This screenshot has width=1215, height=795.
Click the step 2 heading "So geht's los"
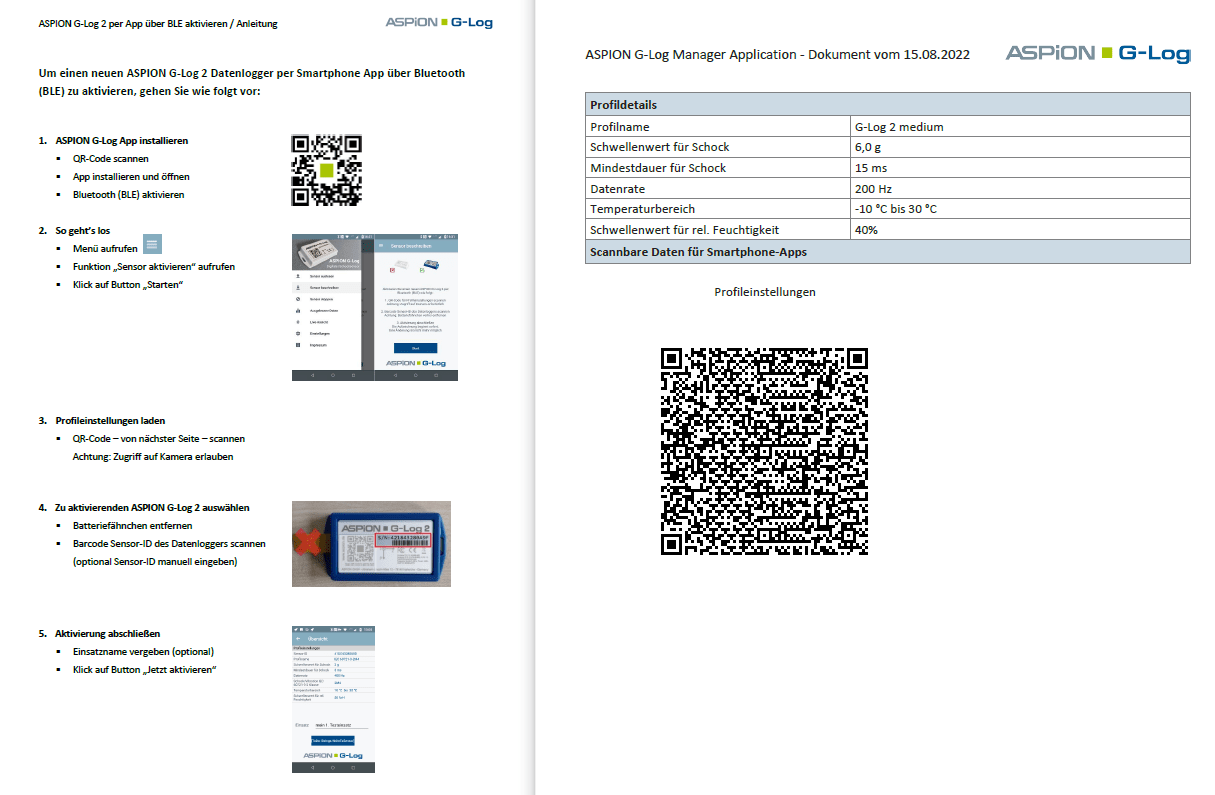coord(82,231)
